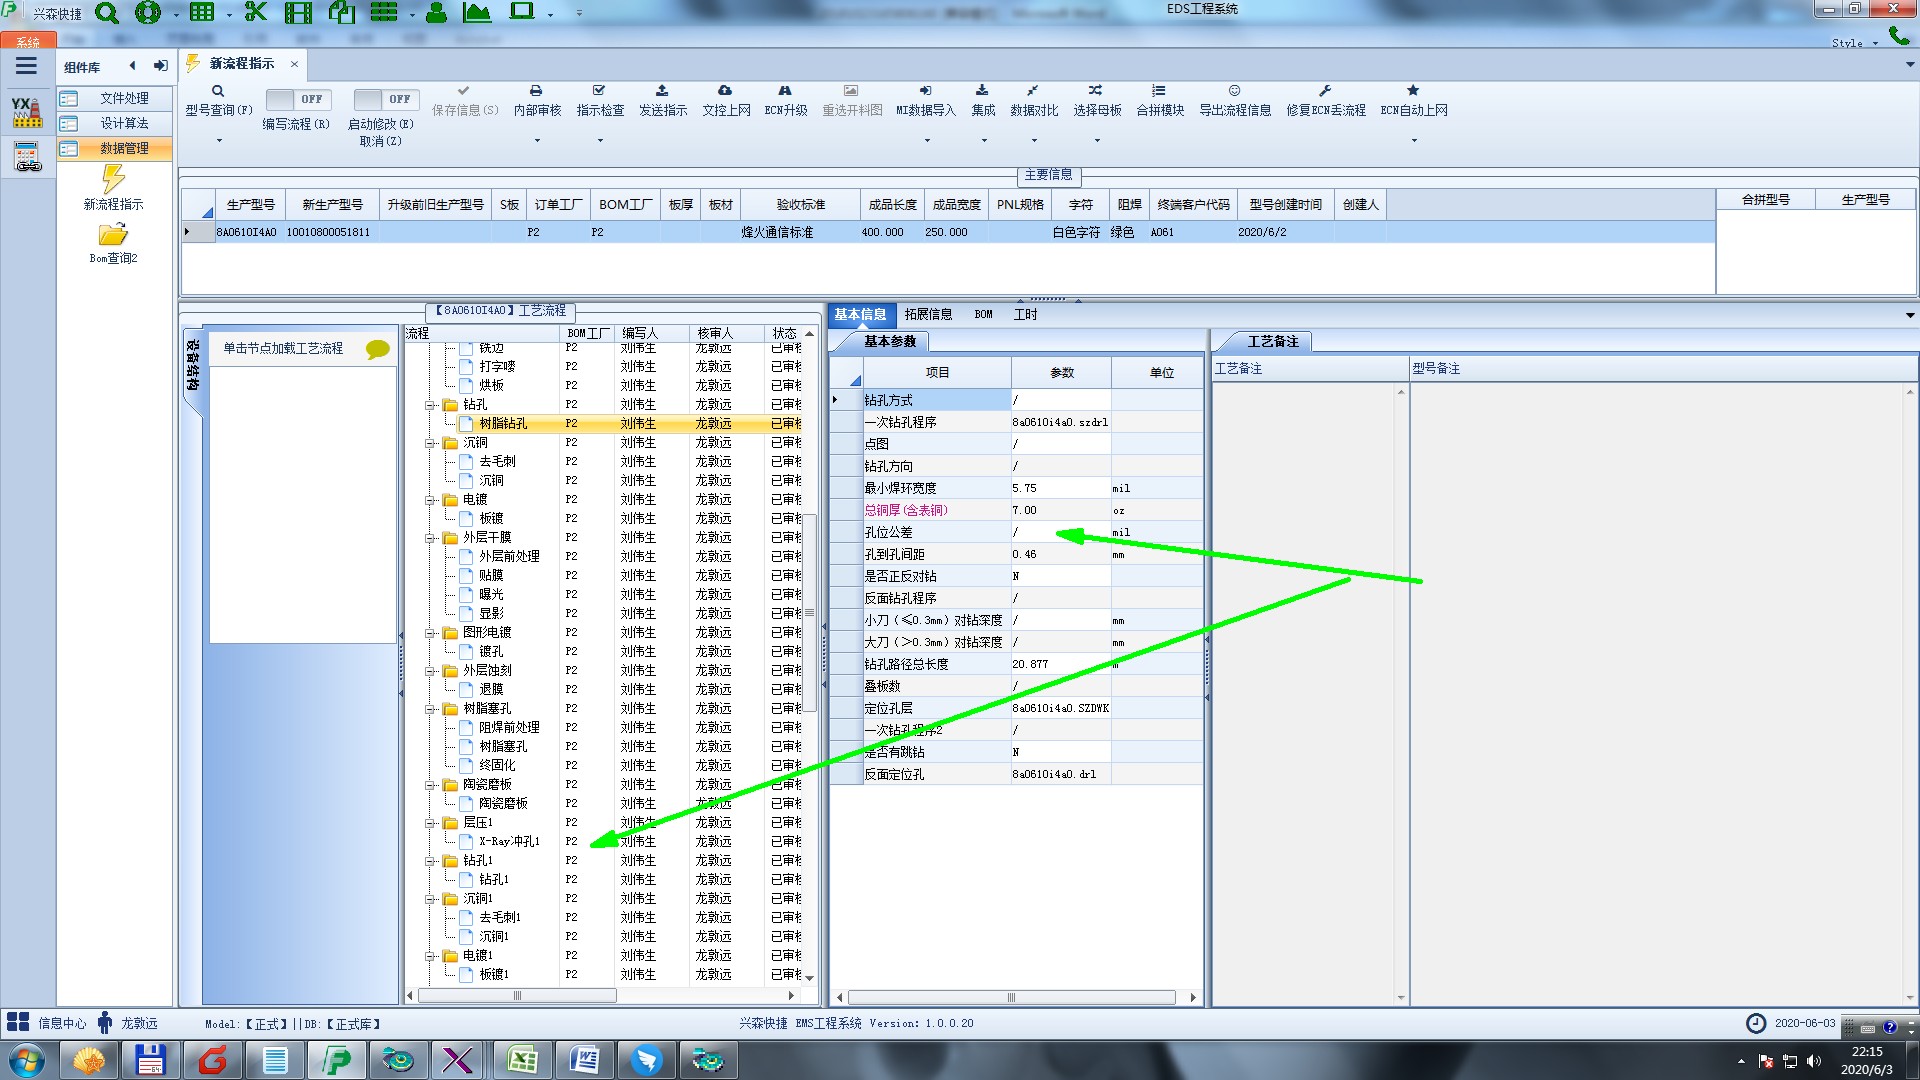Open dropdown arrow under 数据对比
The width and height of the screenshot is (1920, 1080).
(x=1034, y=141)
